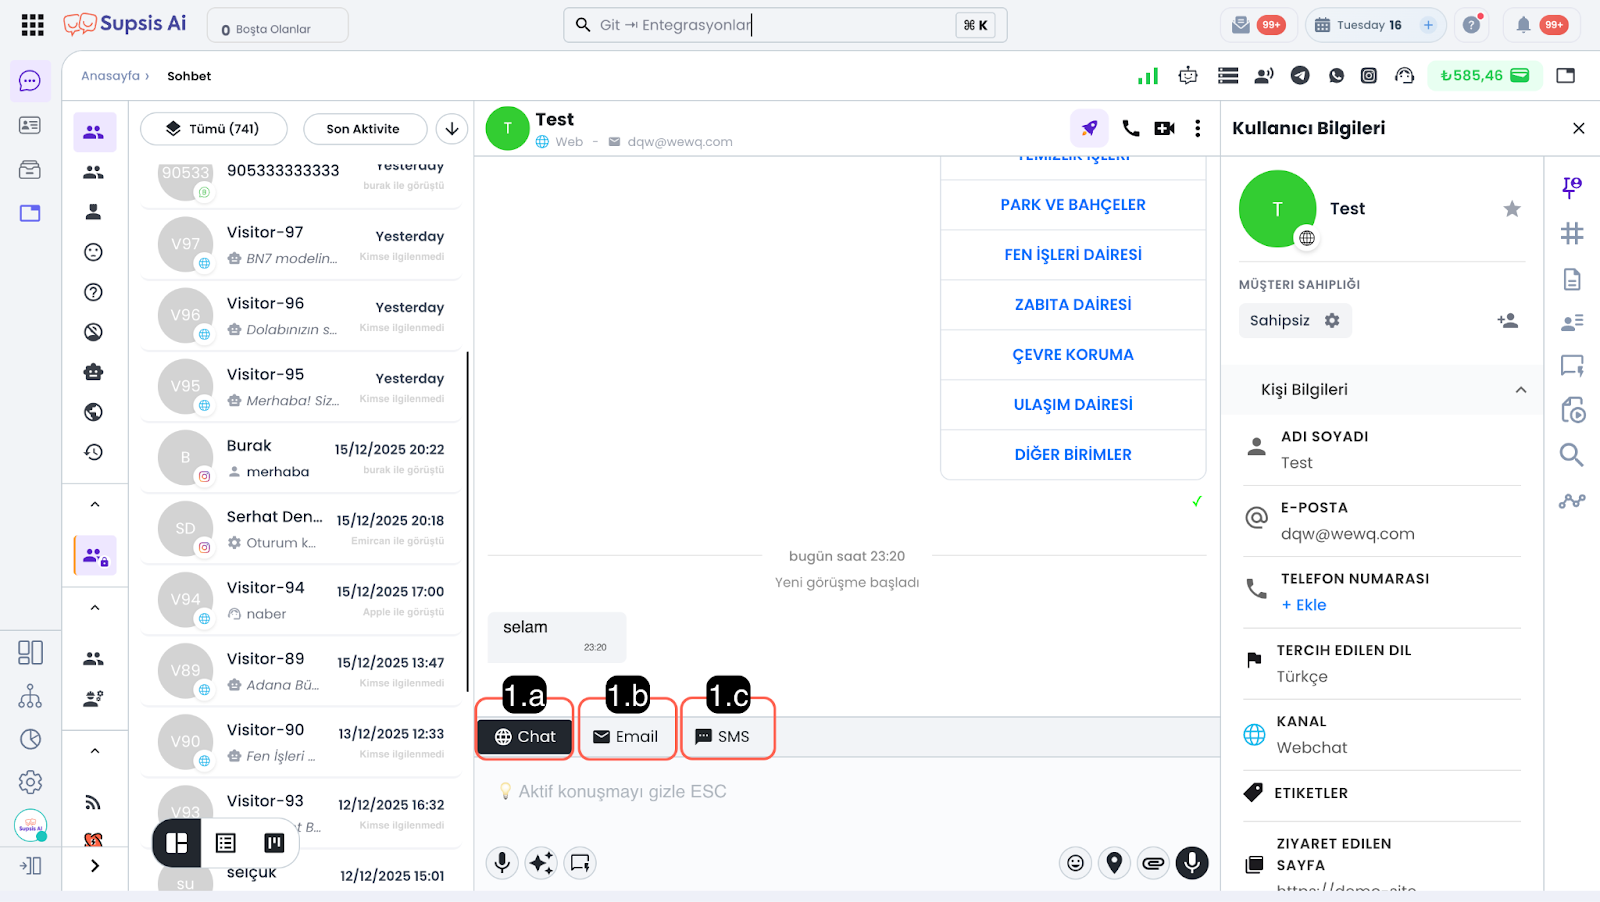
Task: Share location using the pin icon
Action: (1114, 863)
